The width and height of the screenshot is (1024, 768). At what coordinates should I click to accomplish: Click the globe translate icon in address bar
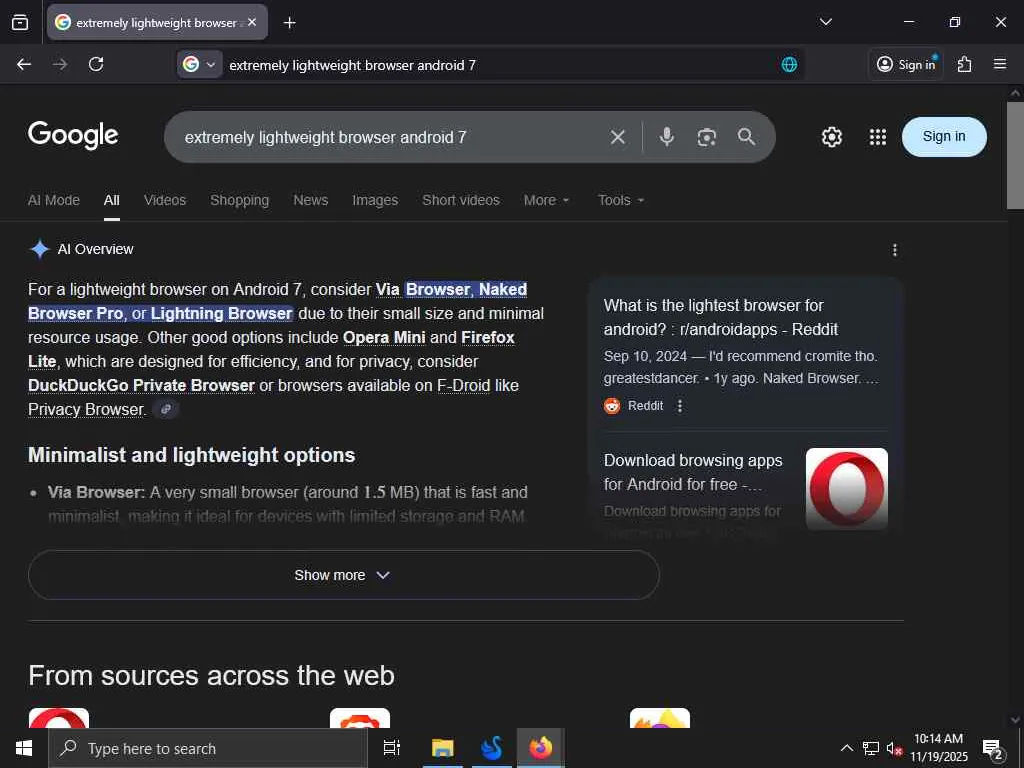(x=789, y=64)
